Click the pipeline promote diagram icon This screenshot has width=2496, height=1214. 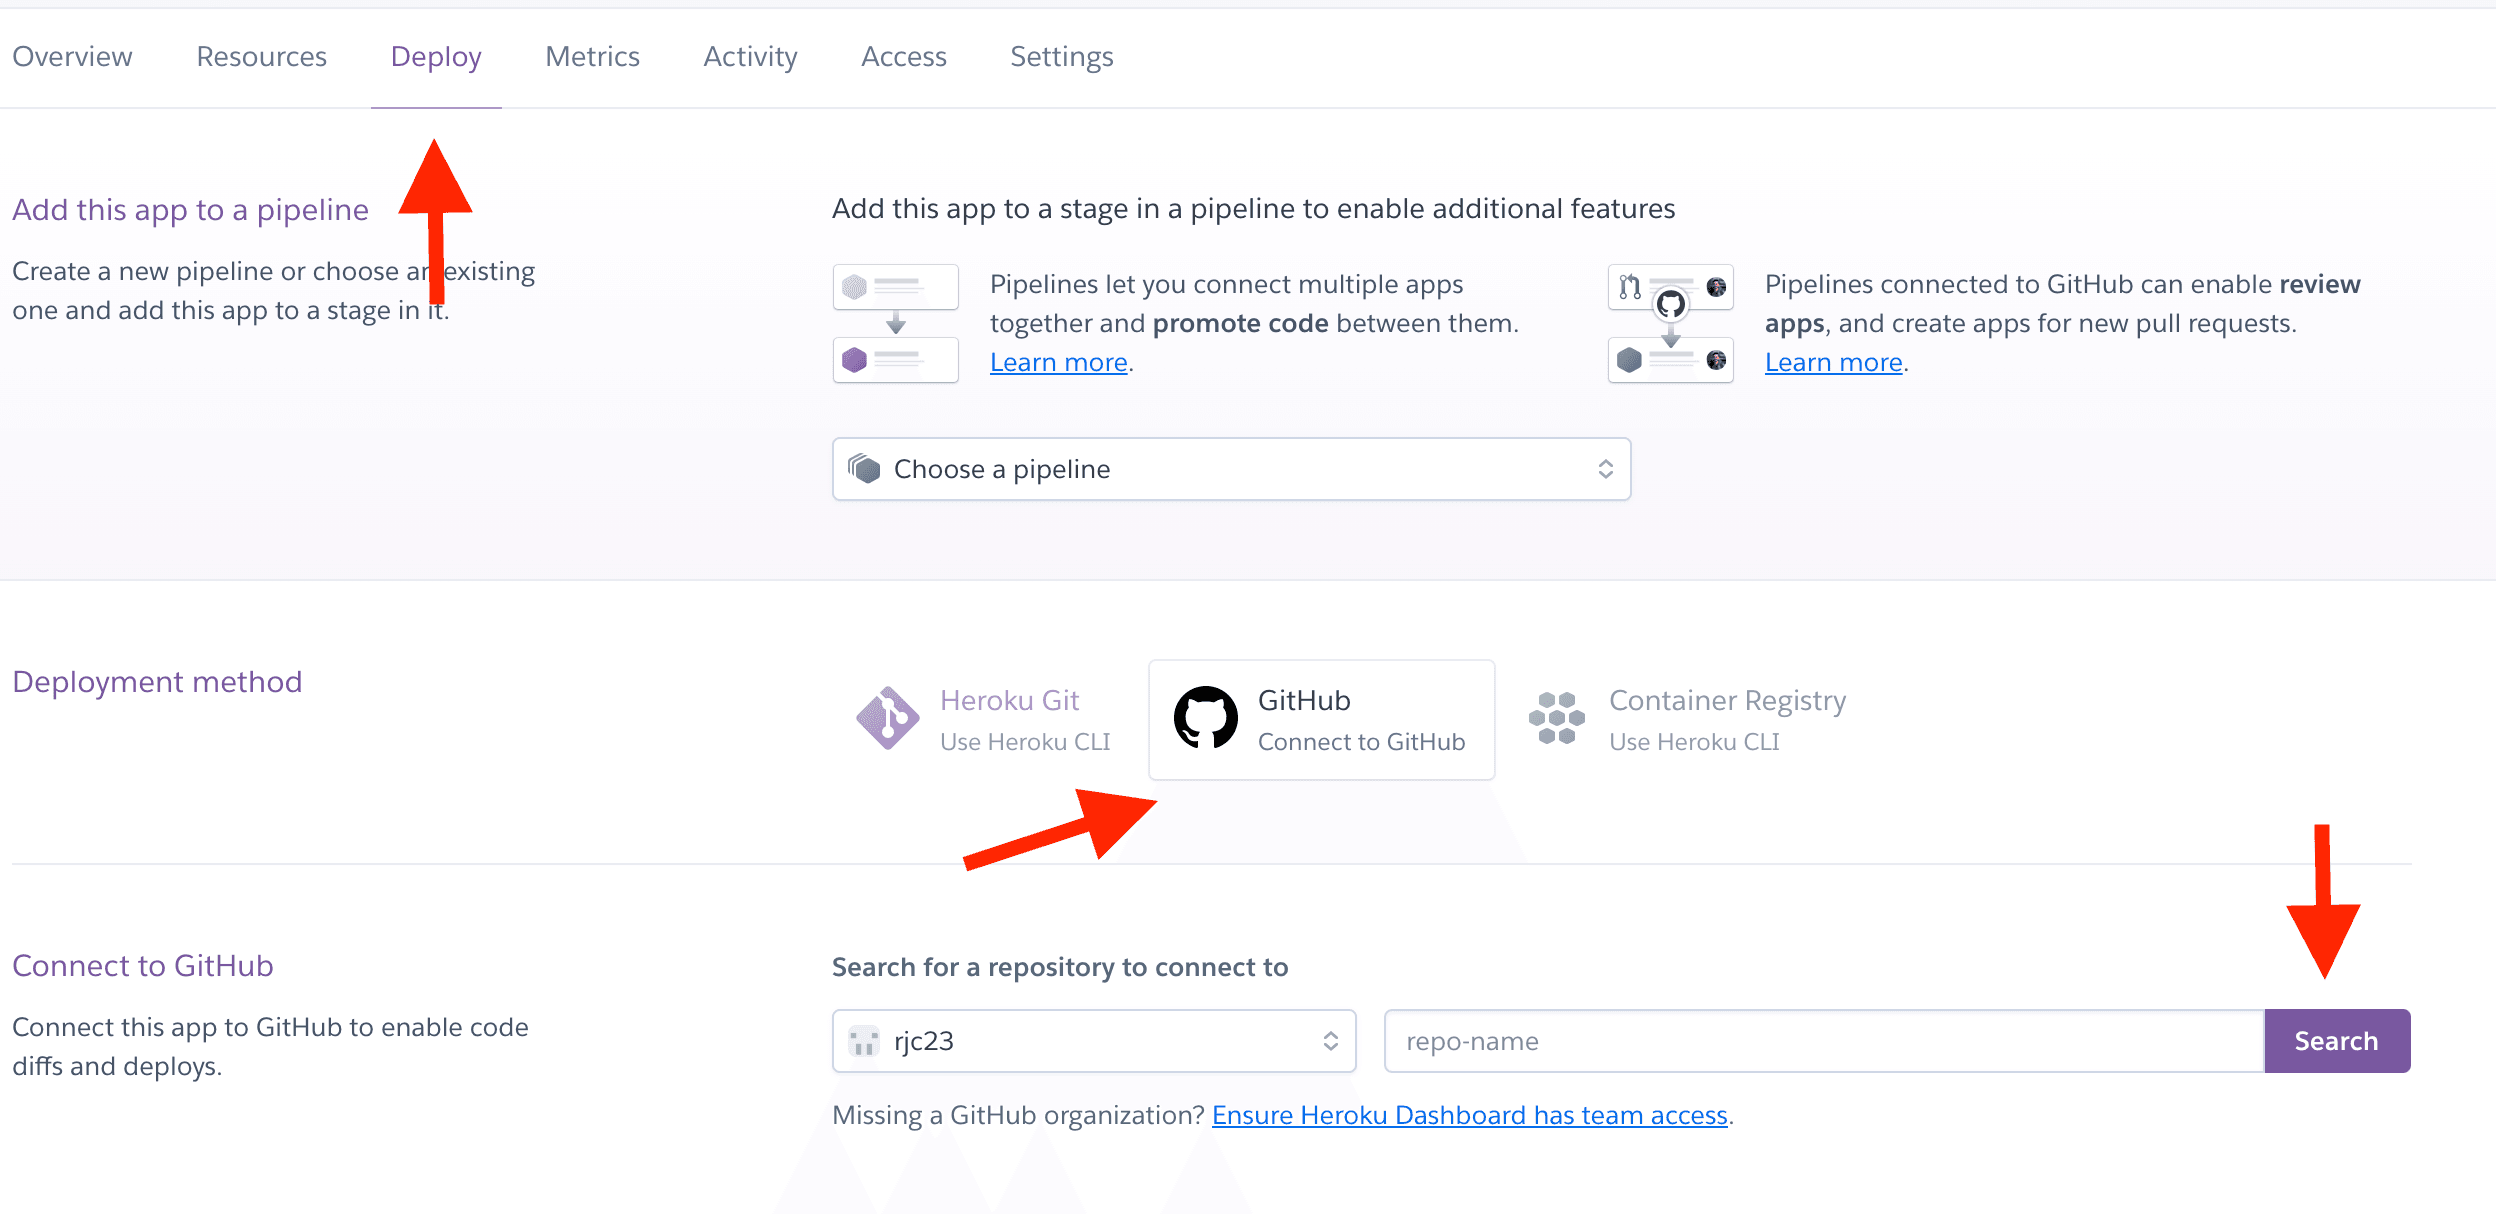point(895,323)
